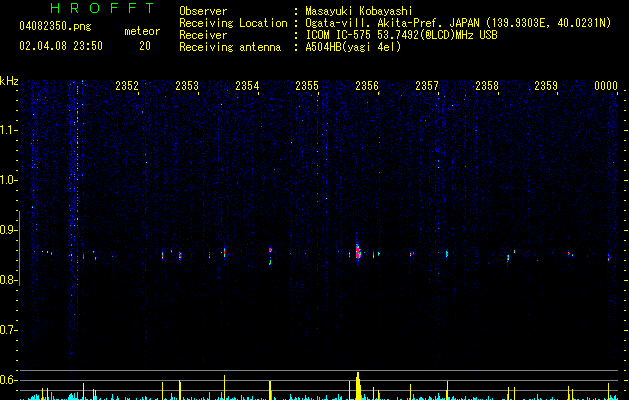Click the 1.1 frequency axis label

point(9,130)
